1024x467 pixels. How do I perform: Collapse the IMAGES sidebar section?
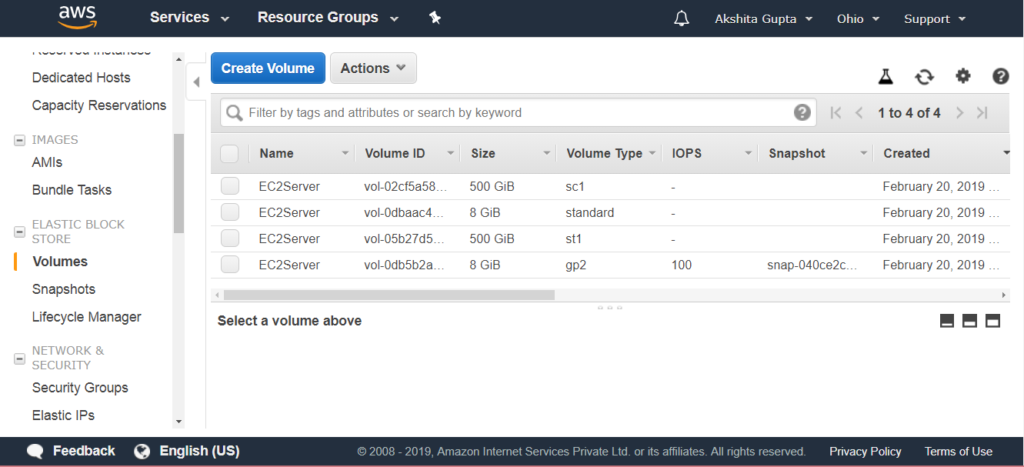(x=20, y=140)
